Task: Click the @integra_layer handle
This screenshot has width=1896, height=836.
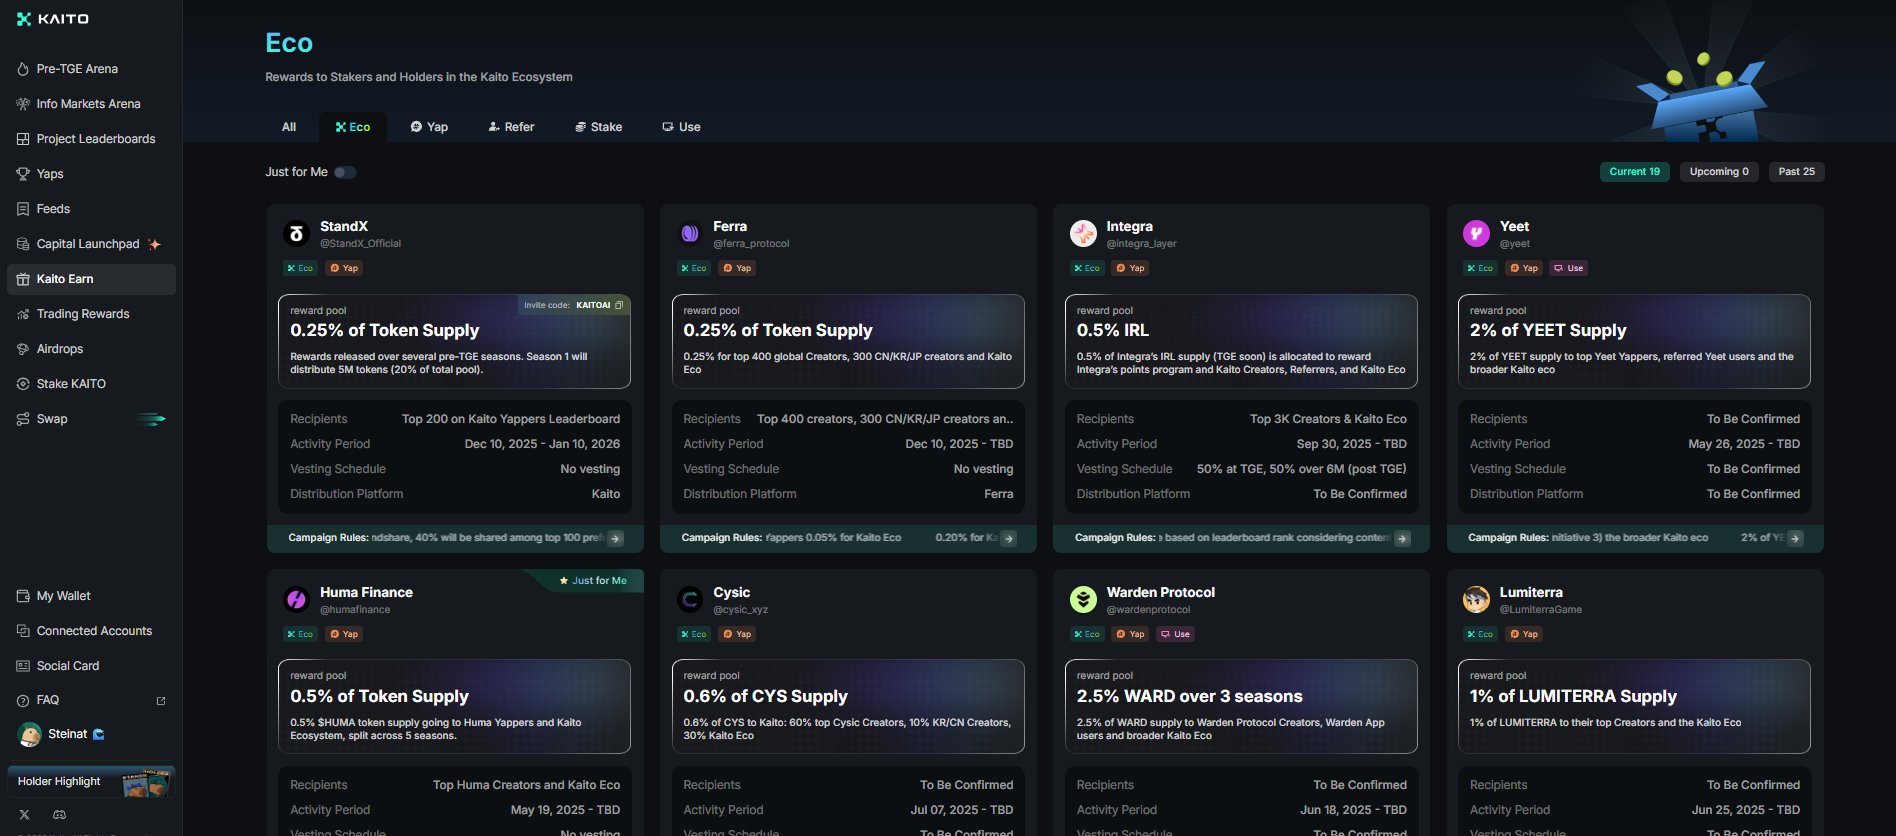Action: tap(1141, 244)
